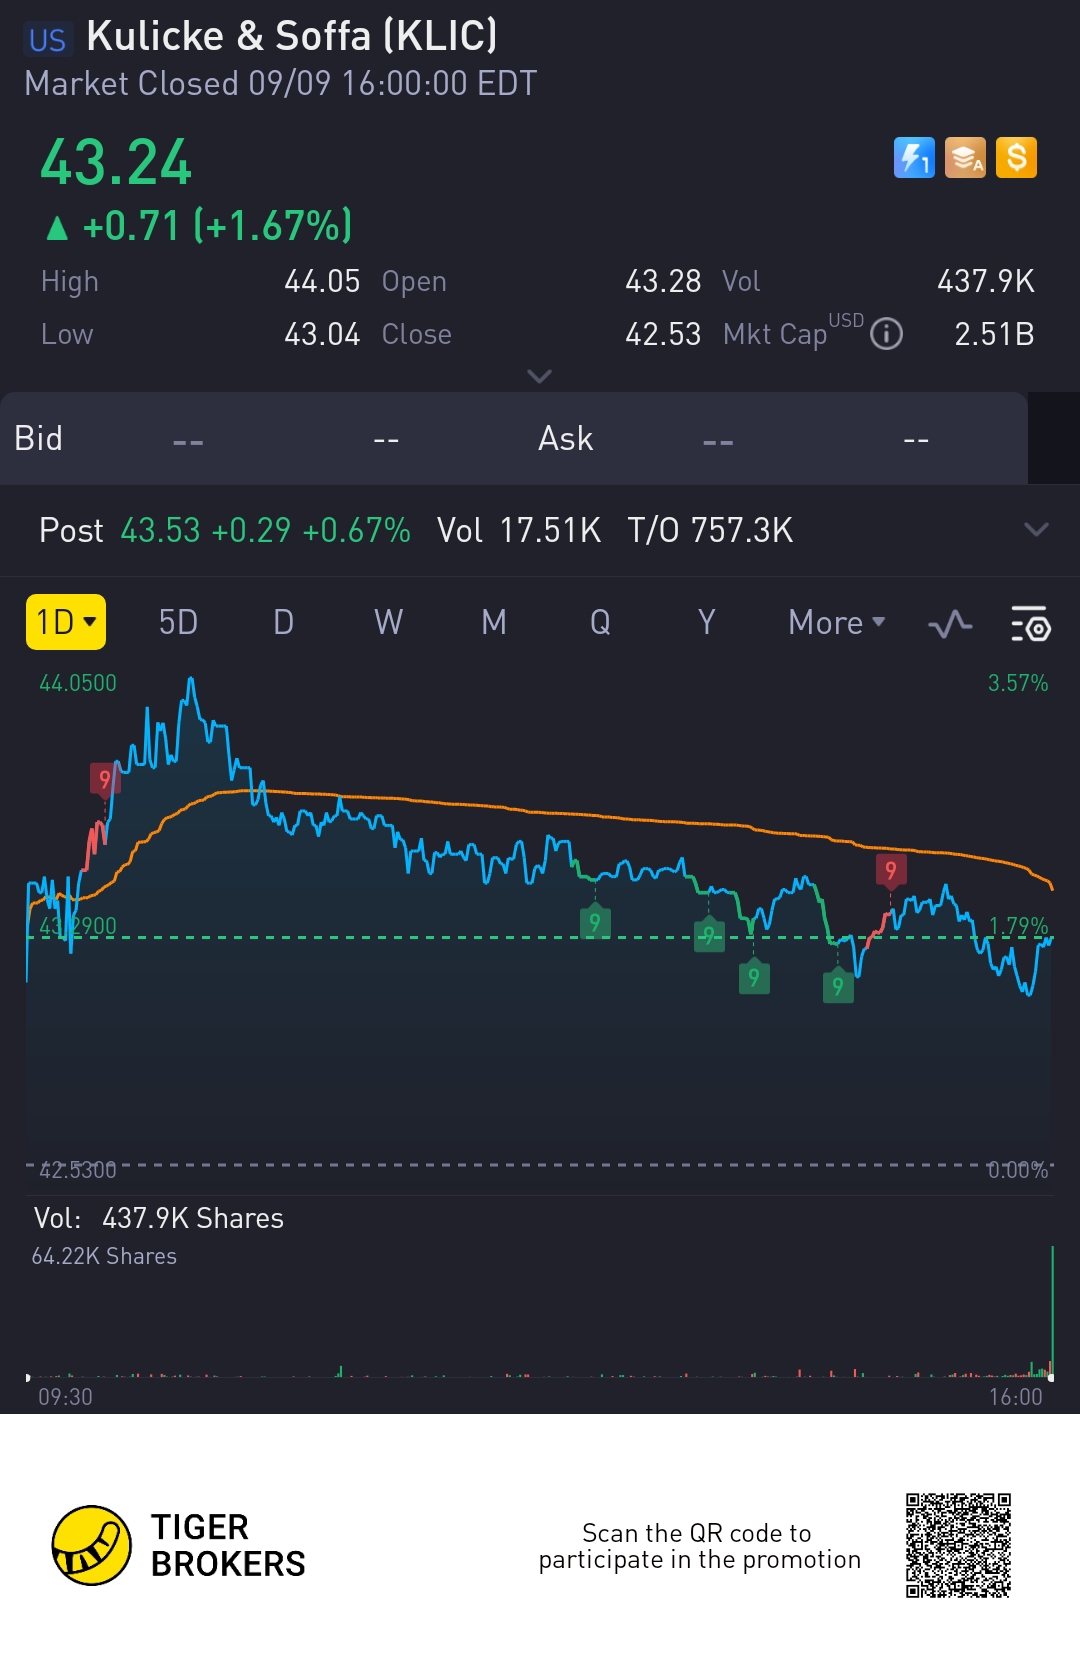Viewport: 1080px width, 1678px height.
Task: Select the Q quarterly chart tab
Action: (x=600, y=622)
